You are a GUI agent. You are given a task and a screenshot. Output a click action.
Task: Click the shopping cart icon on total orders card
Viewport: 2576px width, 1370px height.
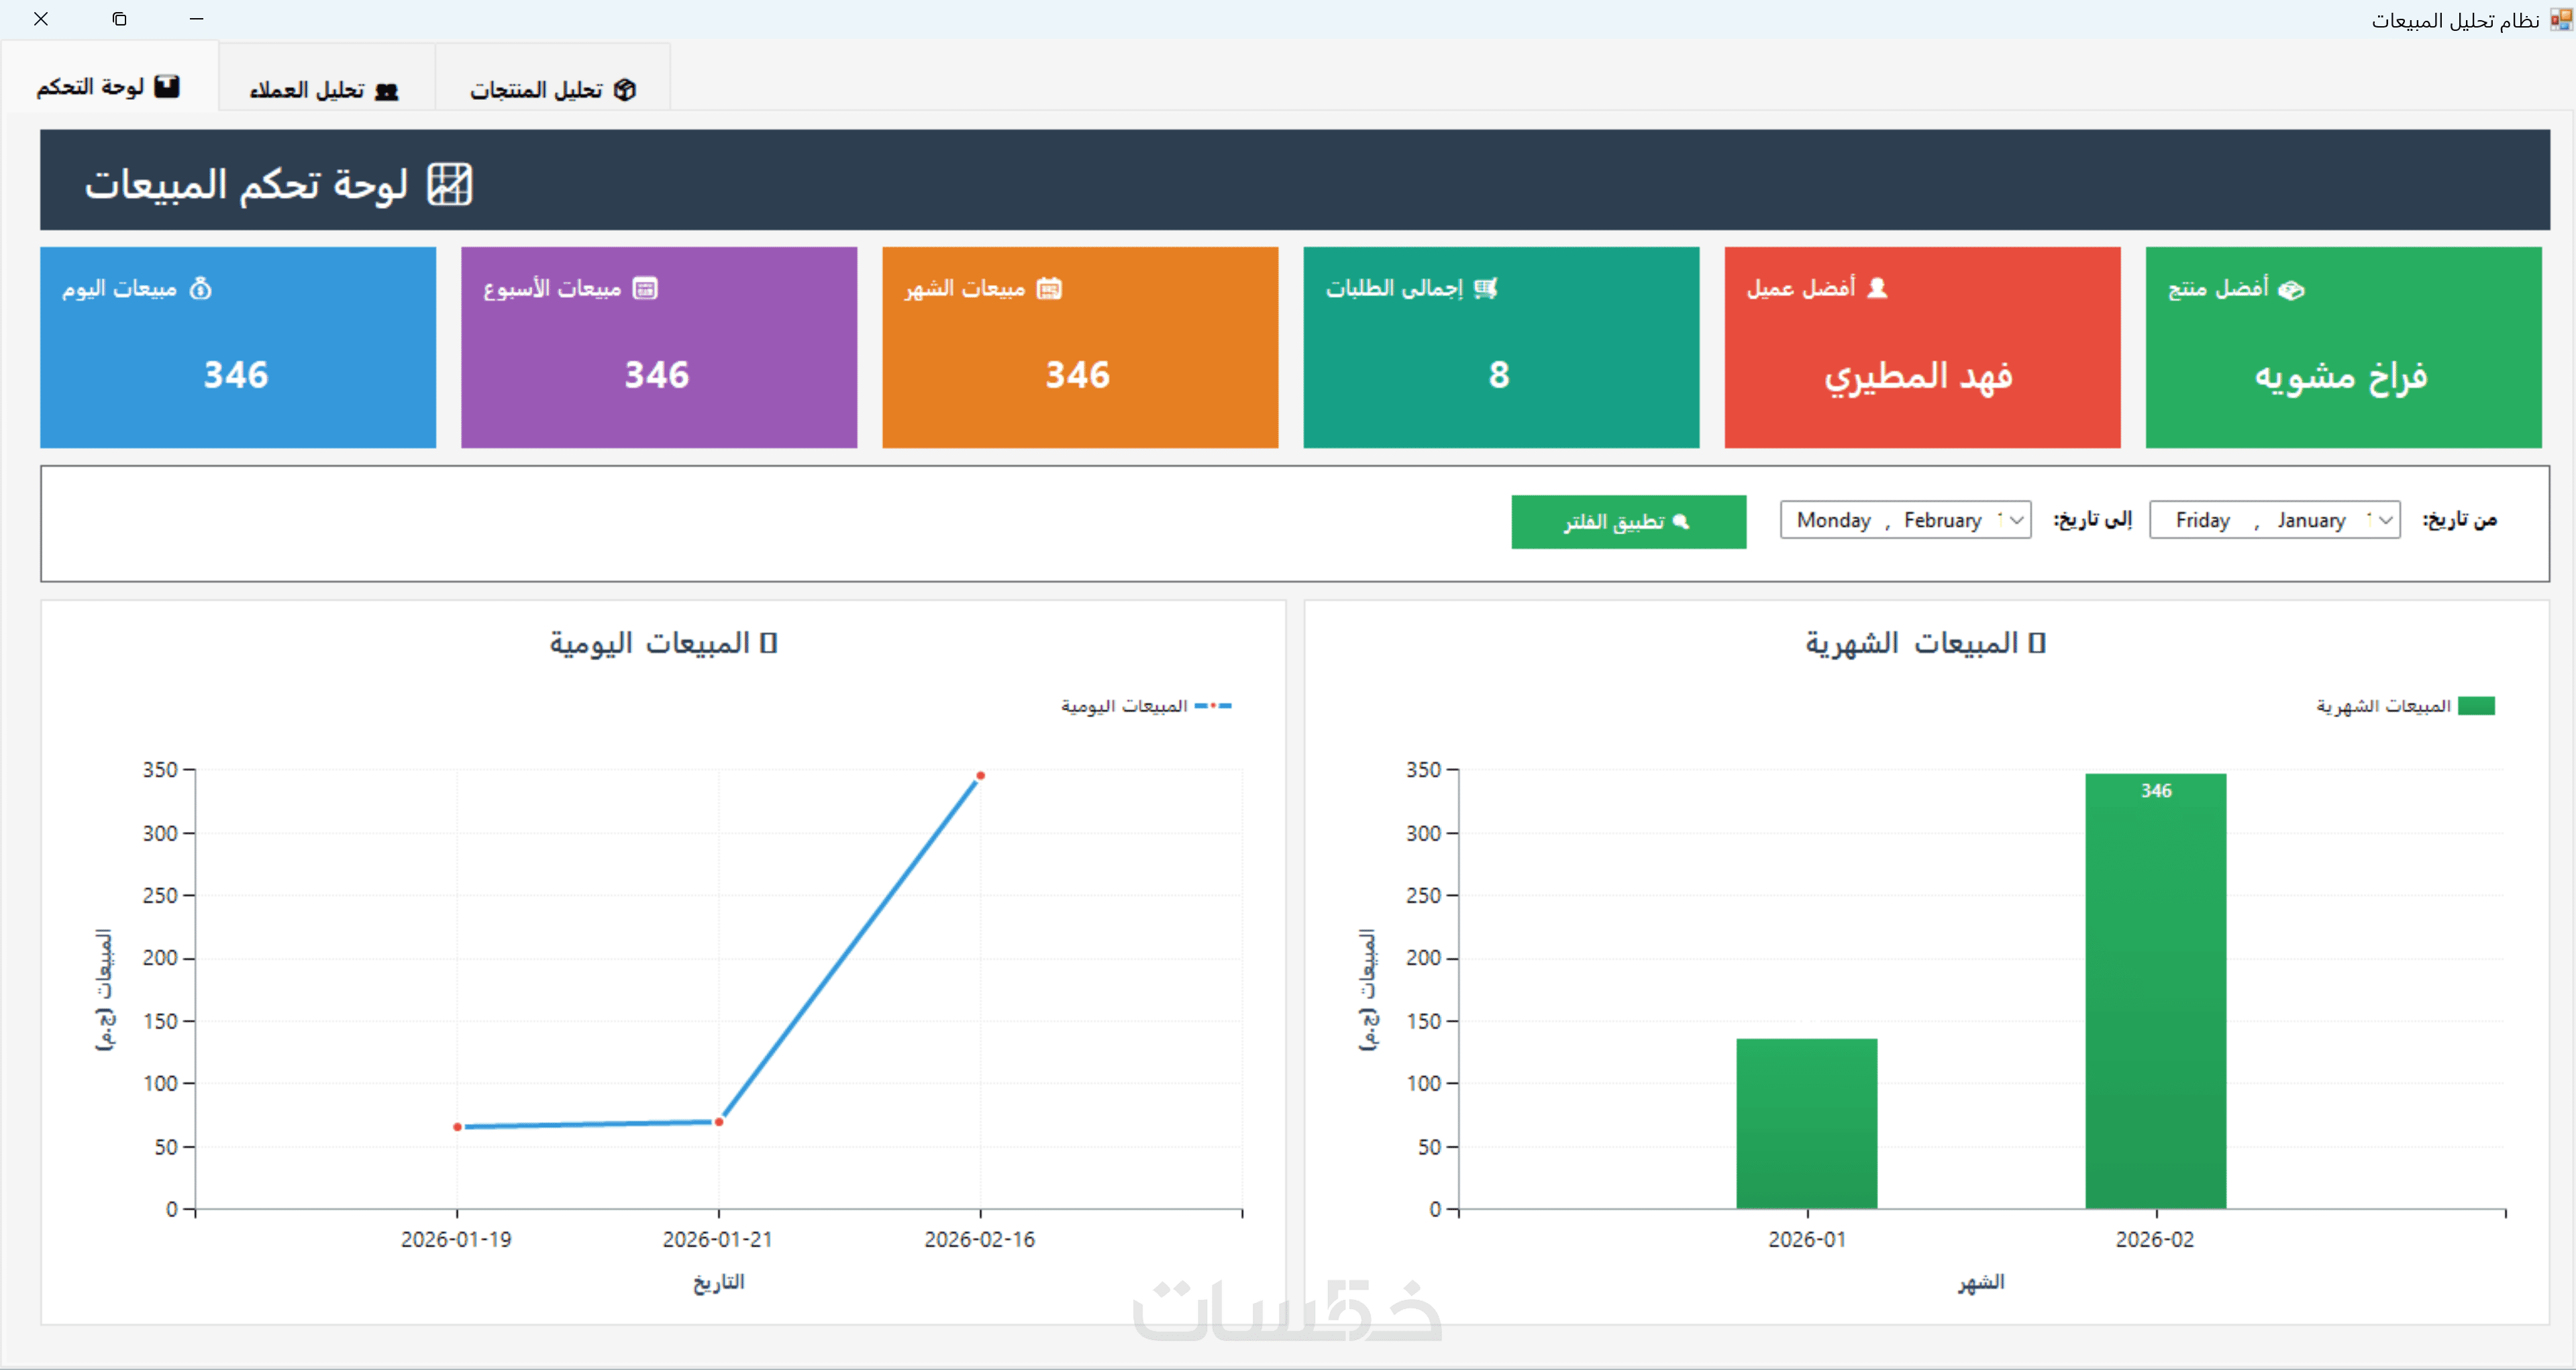point(1486,289)
